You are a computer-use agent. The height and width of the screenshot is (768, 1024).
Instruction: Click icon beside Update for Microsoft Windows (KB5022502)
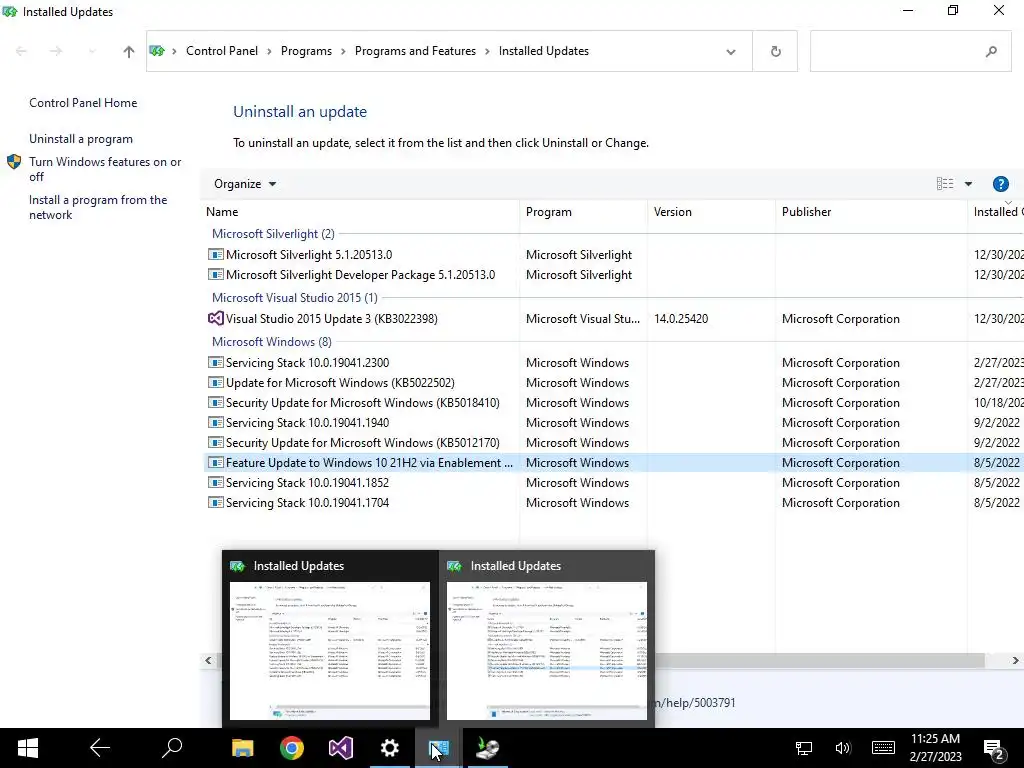click(216, 383)
